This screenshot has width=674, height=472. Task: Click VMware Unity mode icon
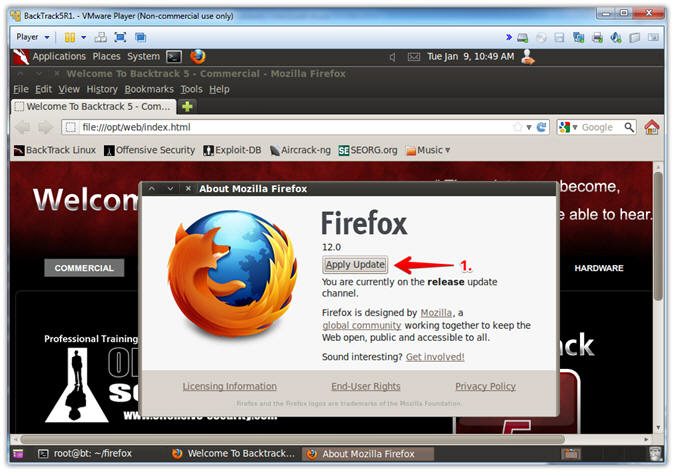(140, 37)
